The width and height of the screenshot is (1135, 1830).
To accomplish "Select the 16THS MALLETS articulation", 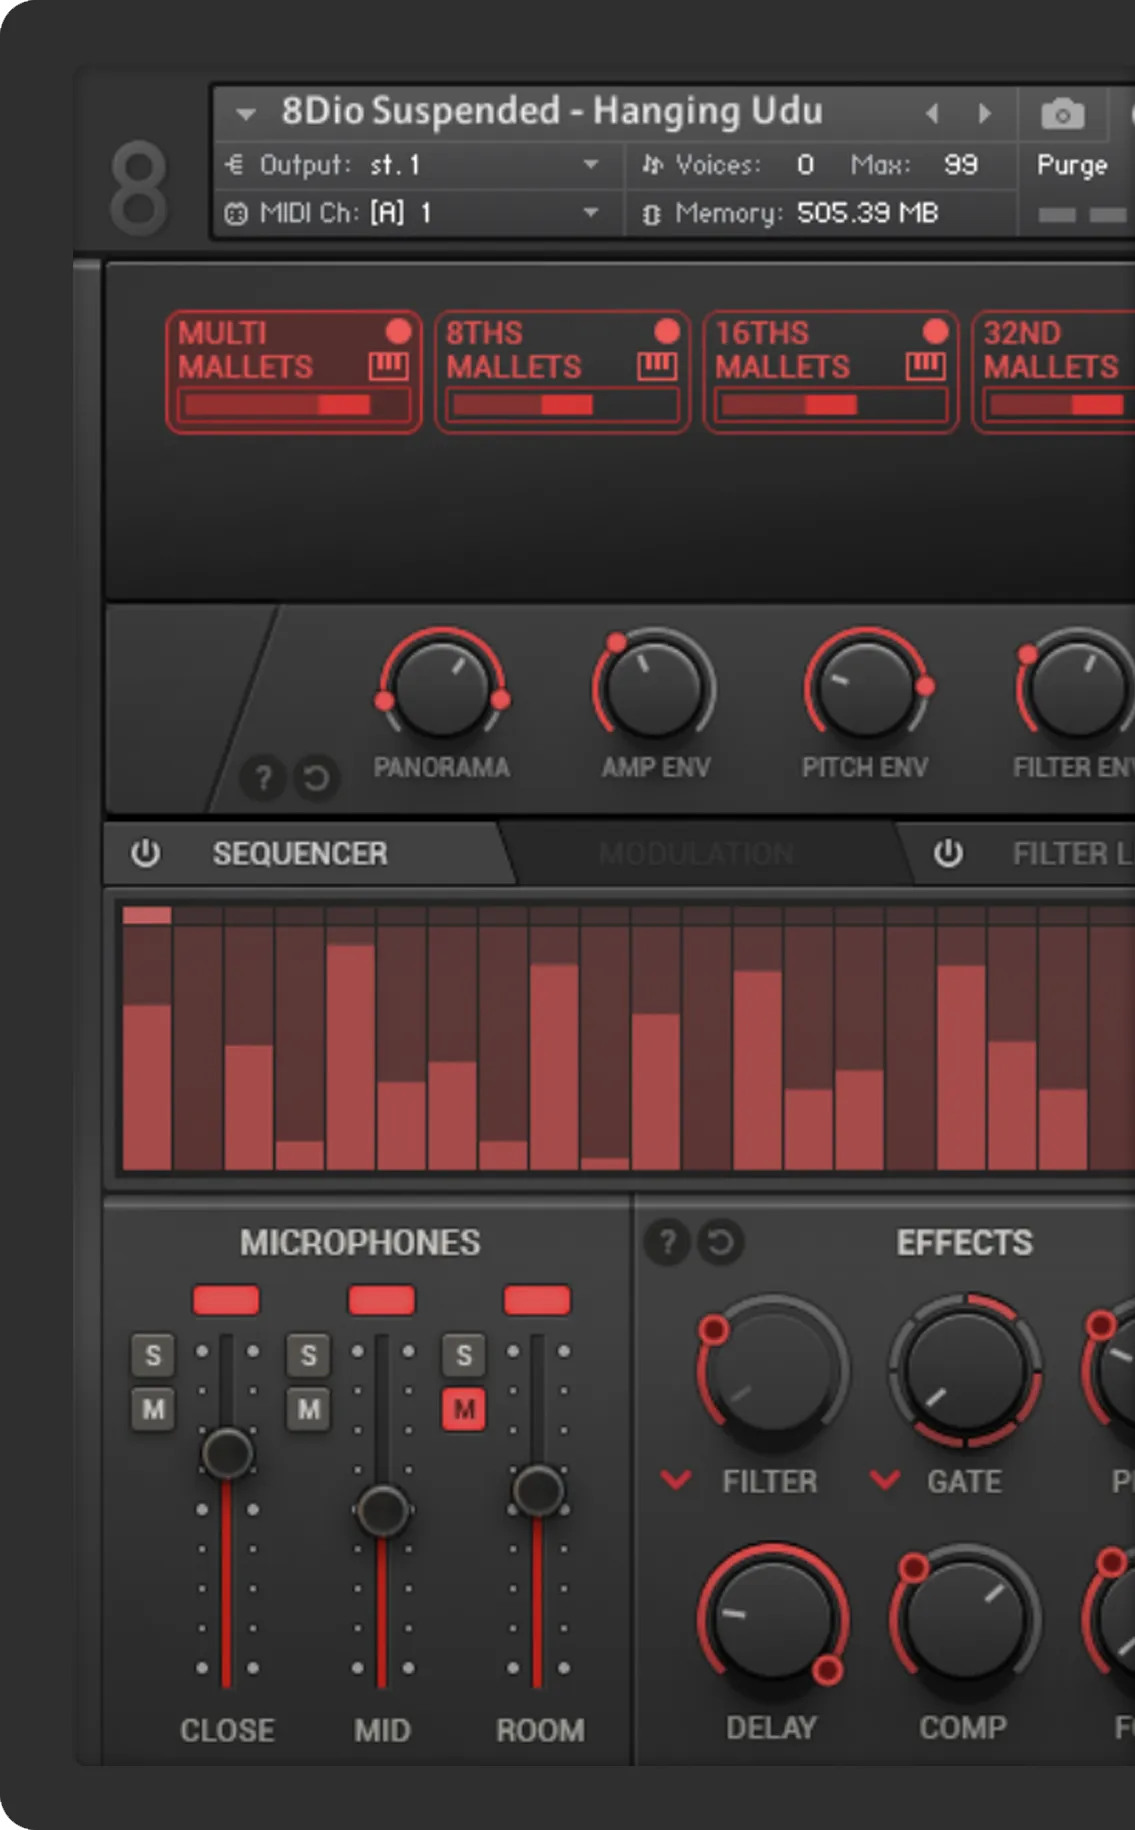I will pyautogui.click(x=830, y=372).
